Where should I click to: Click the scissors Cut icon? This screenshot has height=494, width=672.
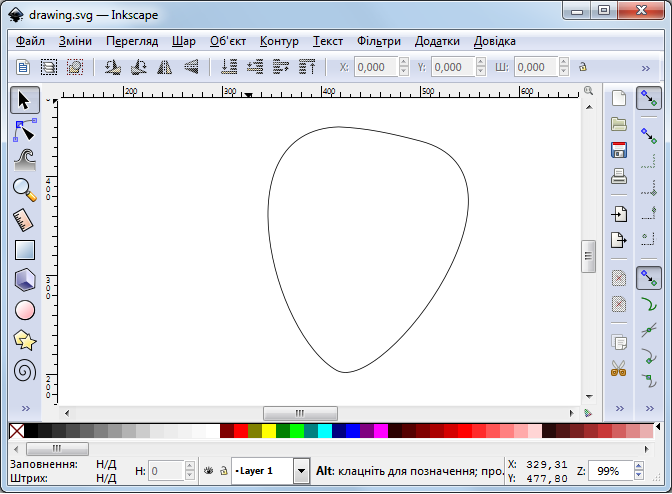tap(619, 368)
